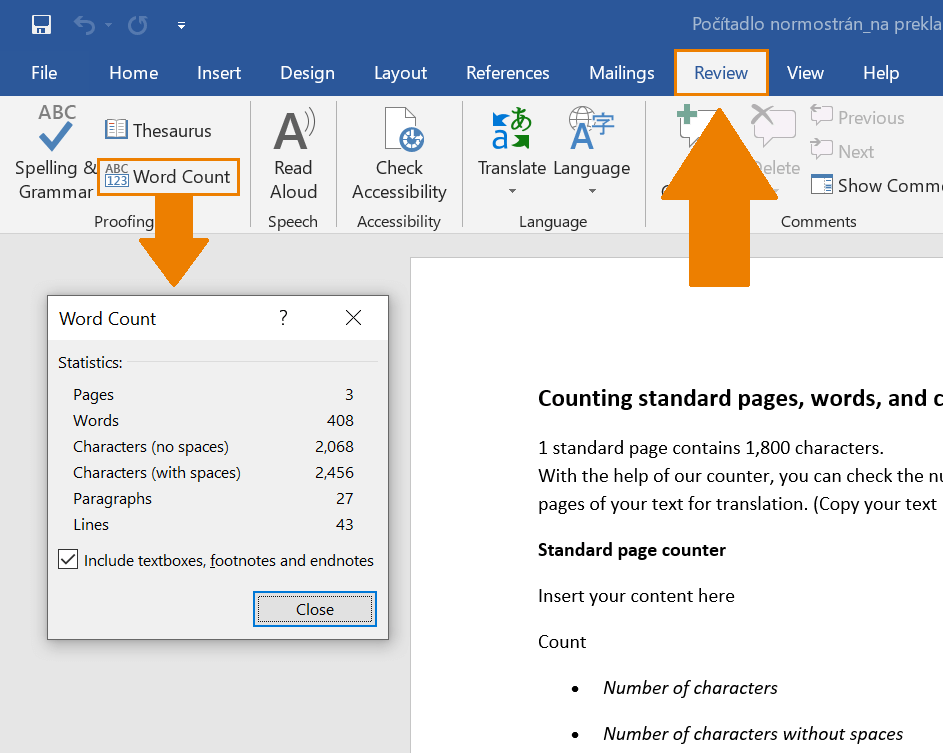The image size is (943, 753).
Task: Run Check Accessibility
Action: 399,155
